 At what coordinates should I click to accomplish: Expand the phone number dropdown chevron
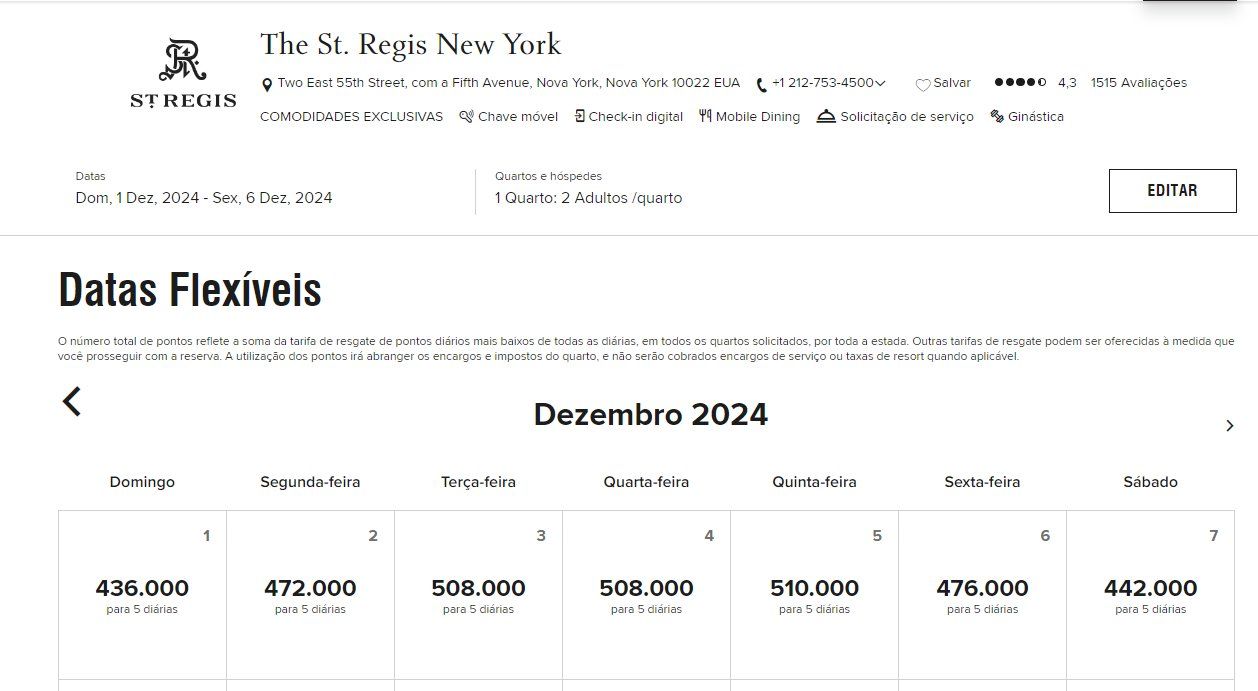point(880,84)
